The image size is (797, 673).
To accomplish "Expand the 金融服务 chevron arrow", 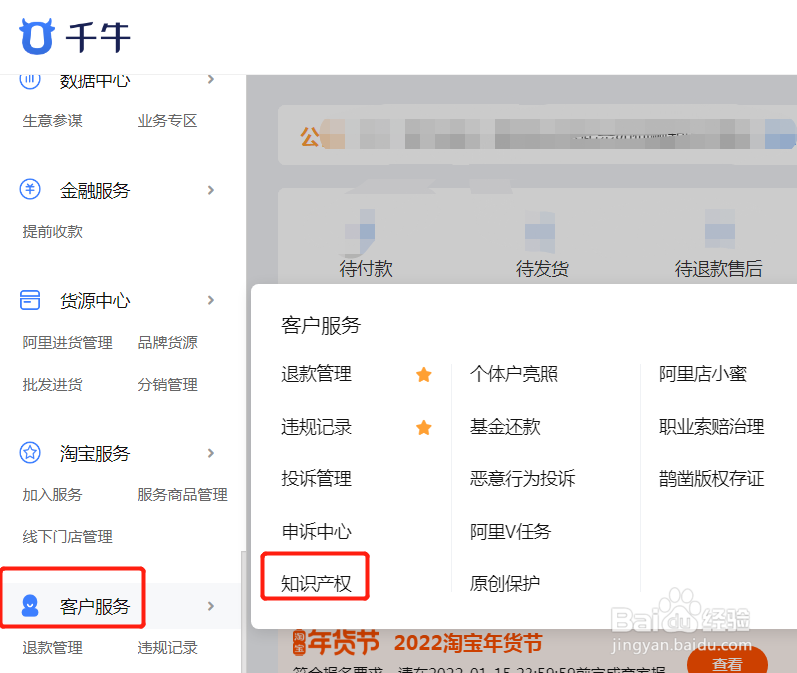I will pyautogui.click(x=211, y=190).
